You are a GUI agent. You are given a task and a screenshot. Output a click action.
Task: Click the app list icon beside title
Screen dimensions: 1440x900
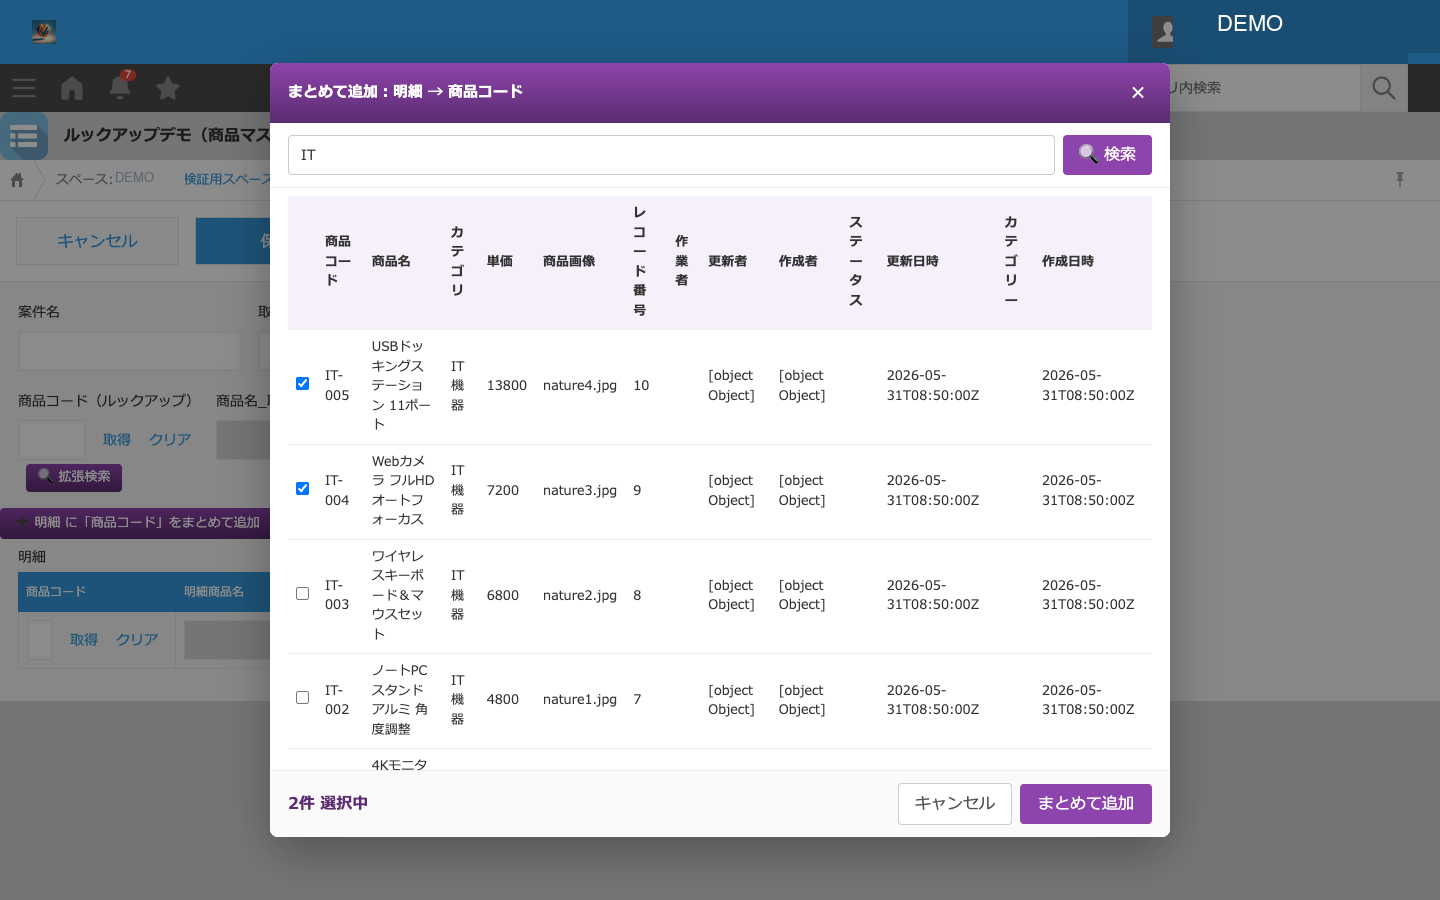coord(24,136)
